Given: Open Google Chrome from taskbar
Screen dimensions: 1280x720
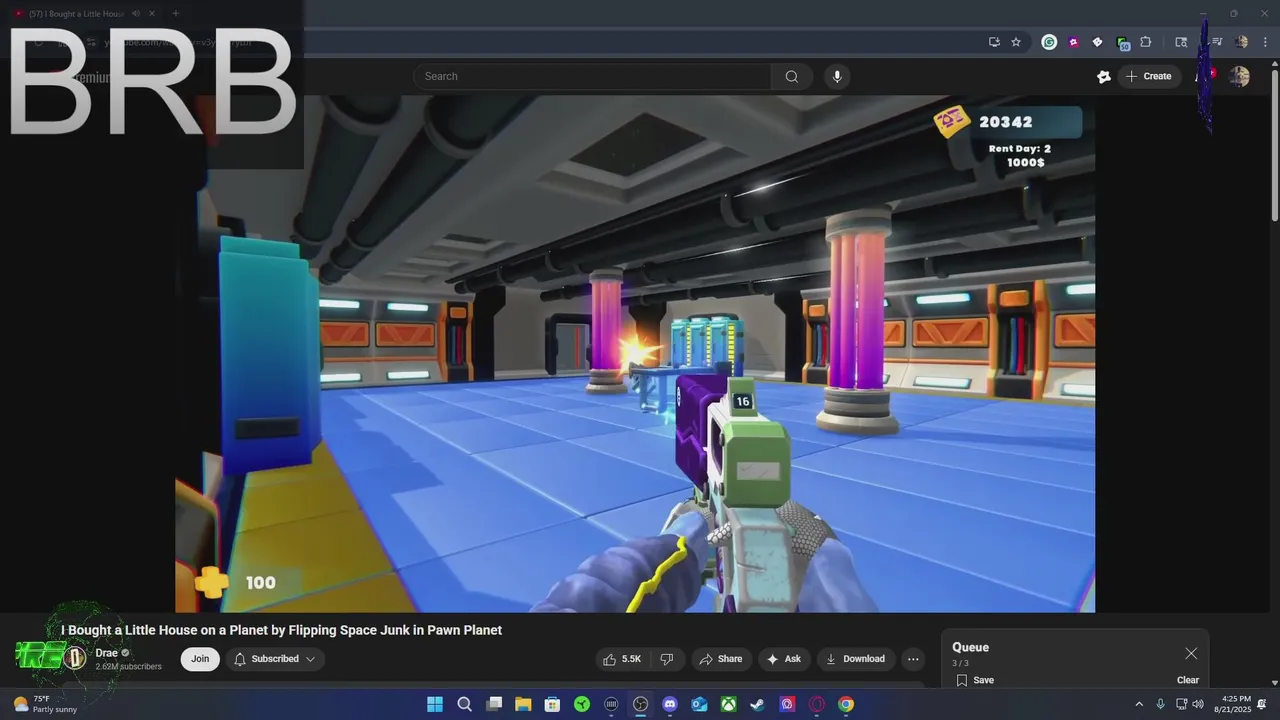Looking at the screenshot, I should [846, 704].
